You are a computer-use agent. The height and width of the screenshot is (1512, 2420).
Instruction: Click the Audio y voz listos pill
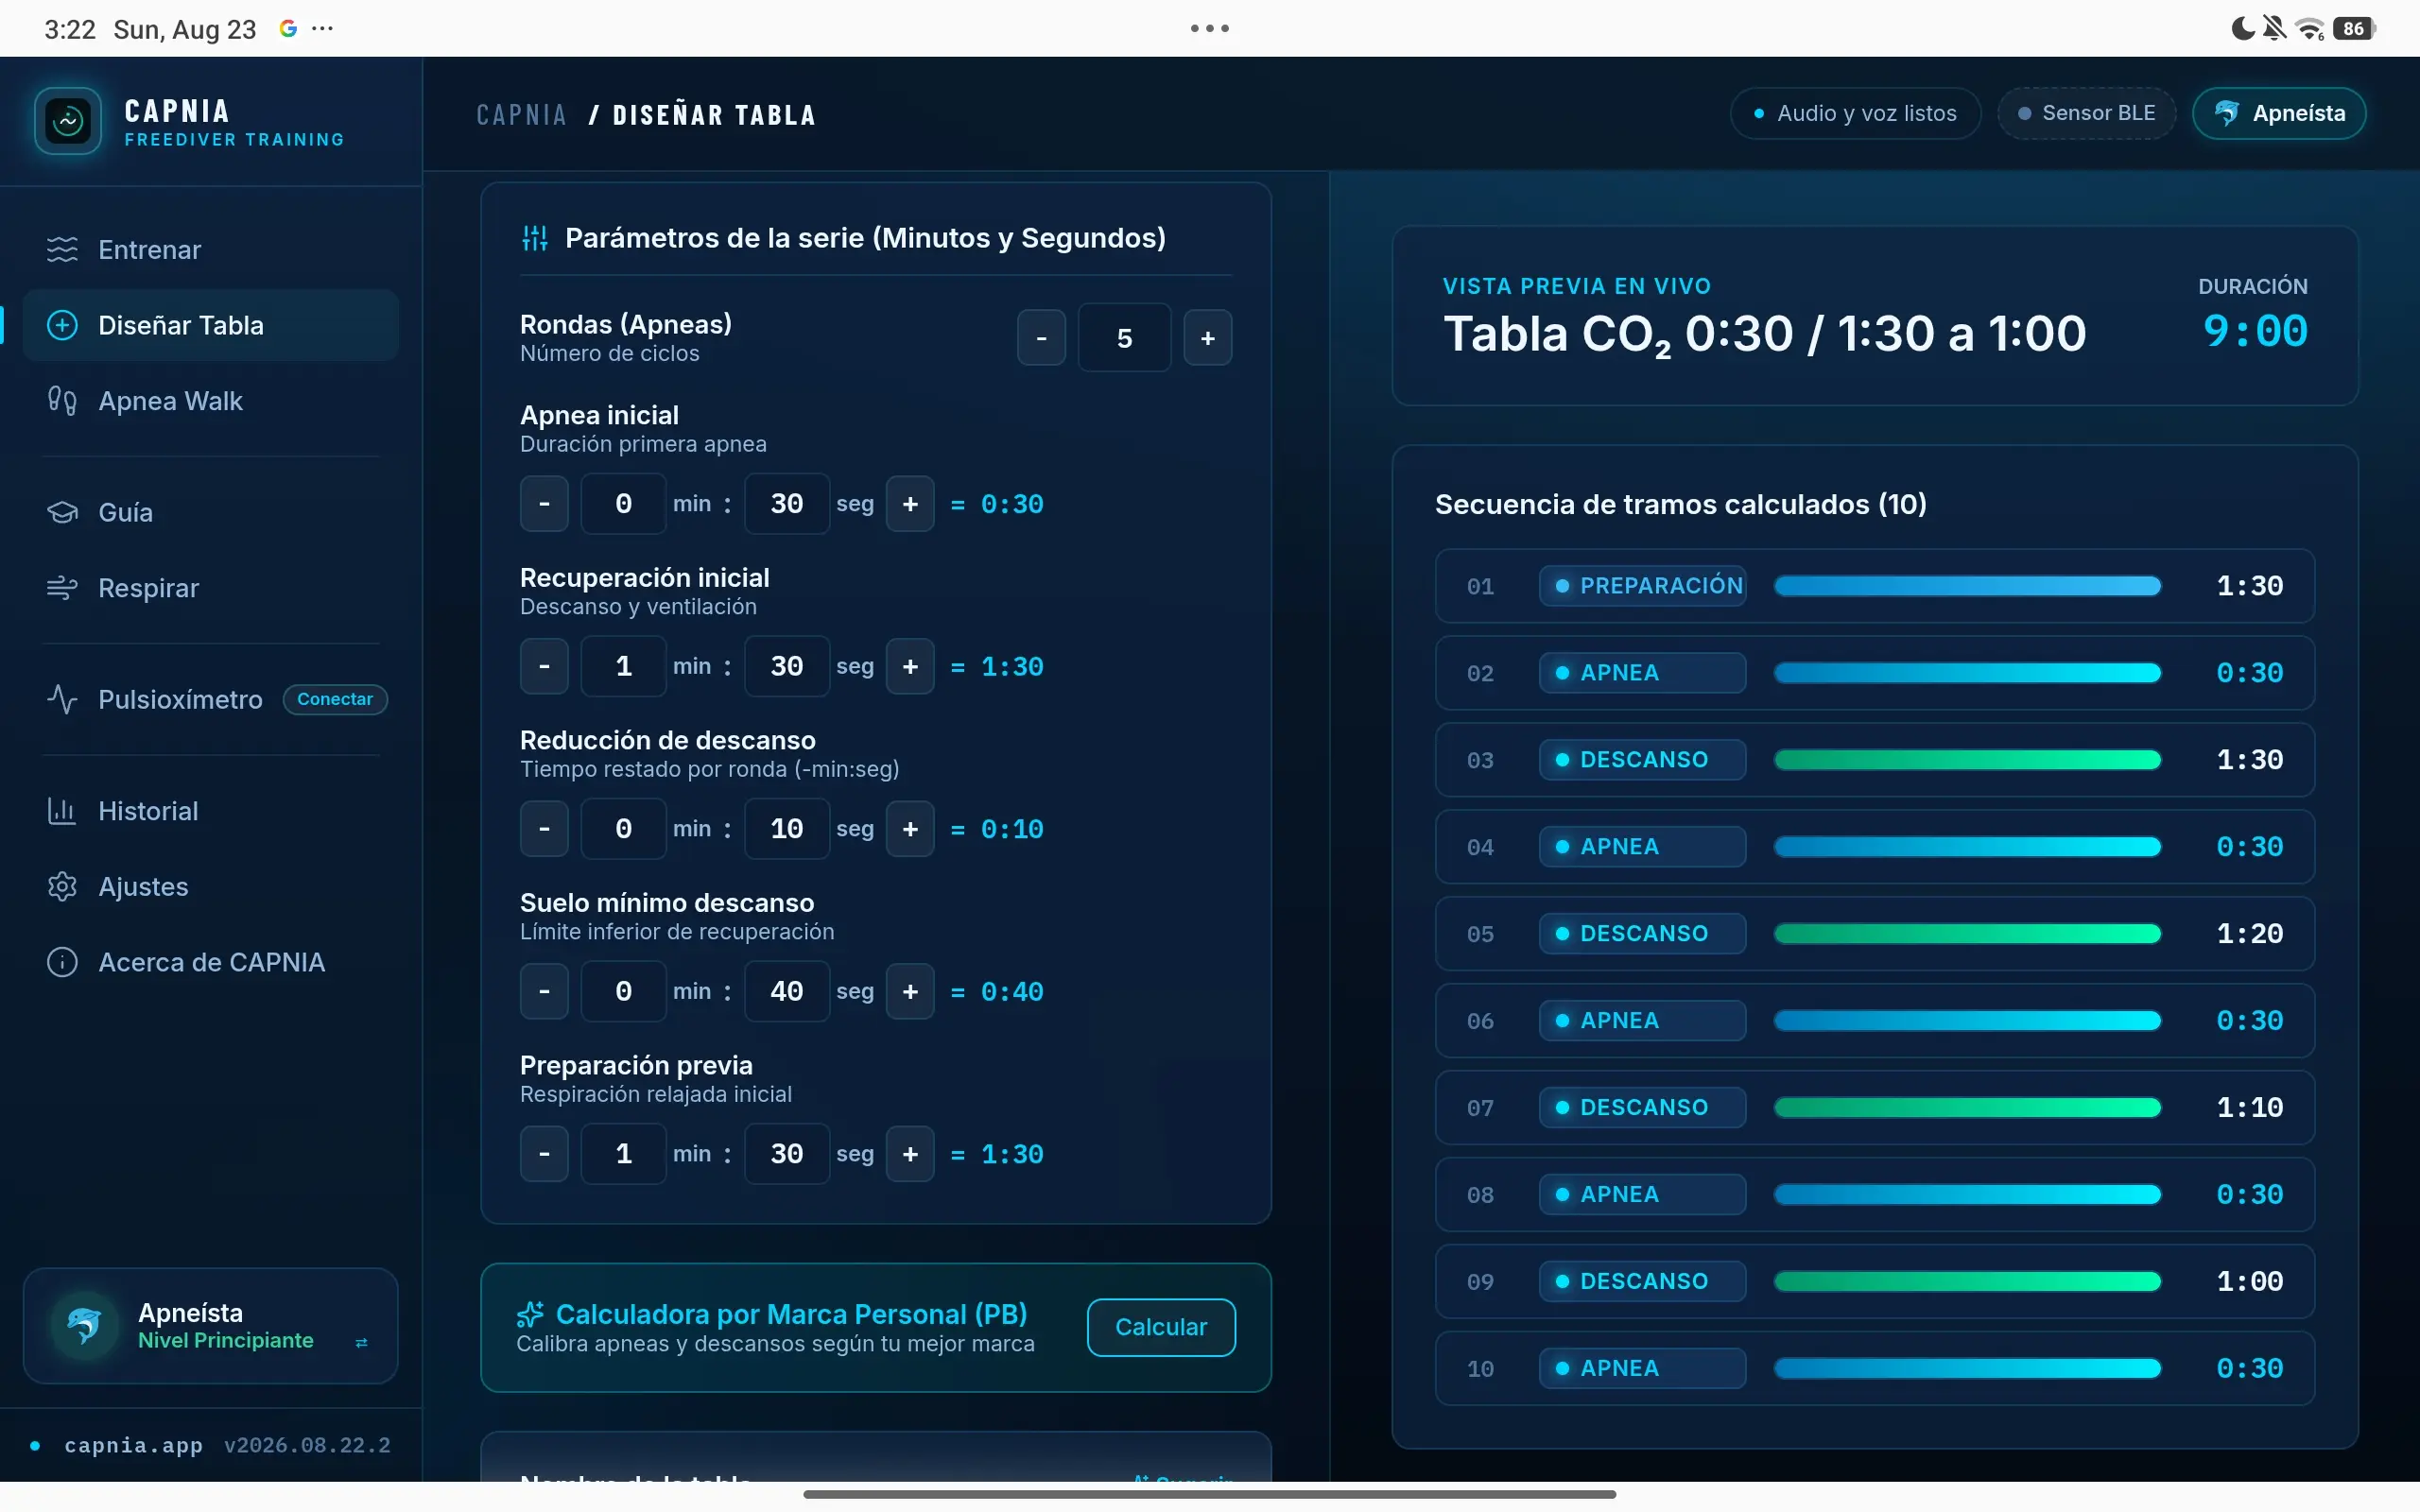(1856, 113)
